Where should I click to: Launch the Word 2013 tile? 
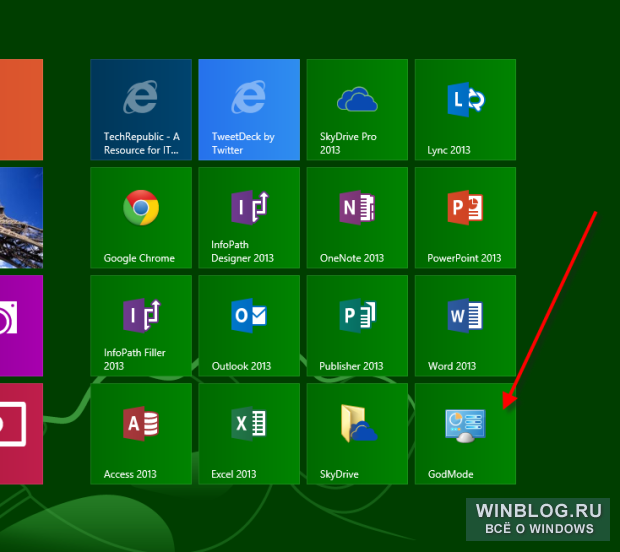(x=465, y=325)
